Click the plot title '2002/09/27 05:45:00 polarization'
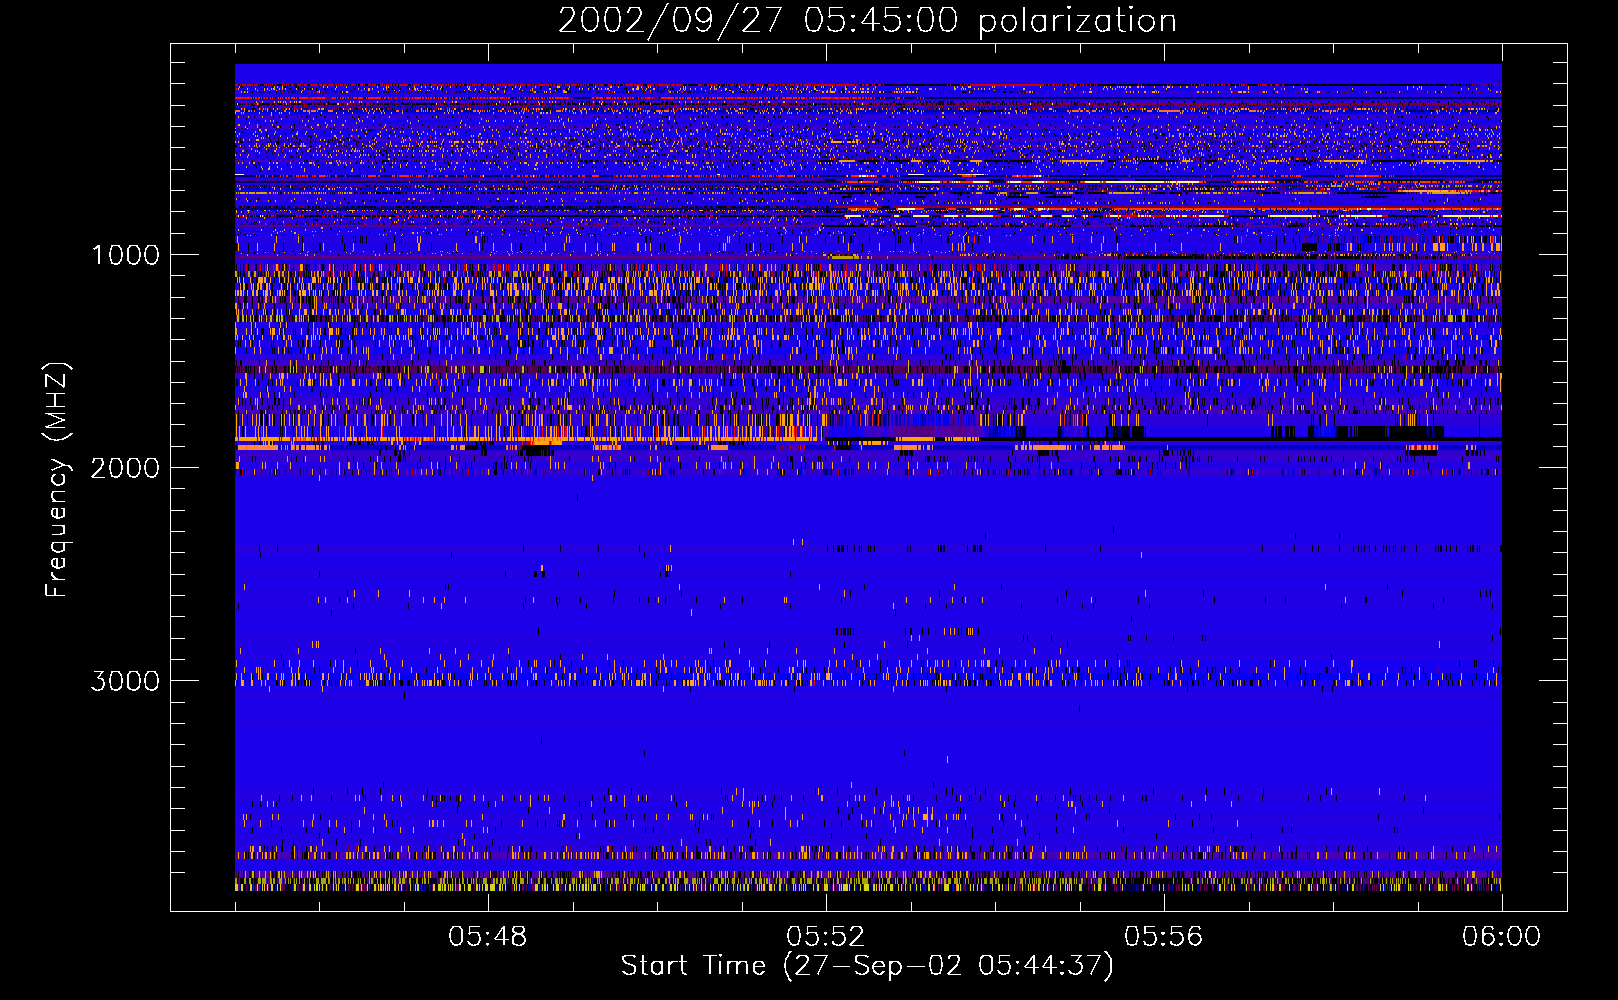Viewport: 1618px width, 1000px height. point(867,21)
